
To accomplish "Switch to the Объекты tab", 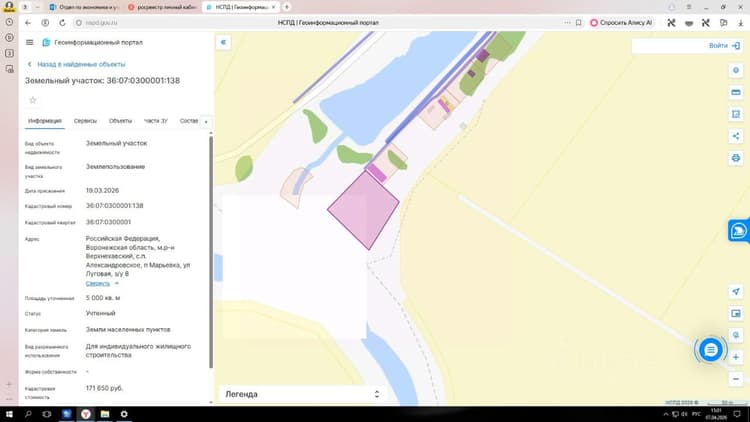I will pyautogui.click(x=120, y=121).
